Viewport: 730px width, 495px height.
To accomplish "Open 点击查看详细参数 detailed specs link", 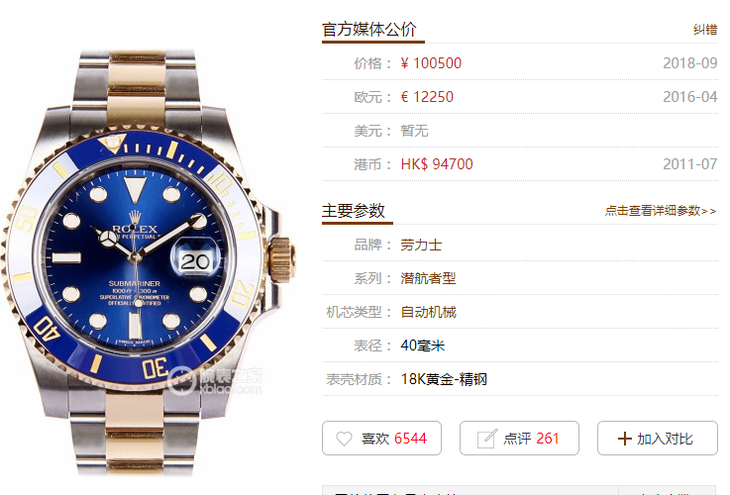I will pos(660,211).
